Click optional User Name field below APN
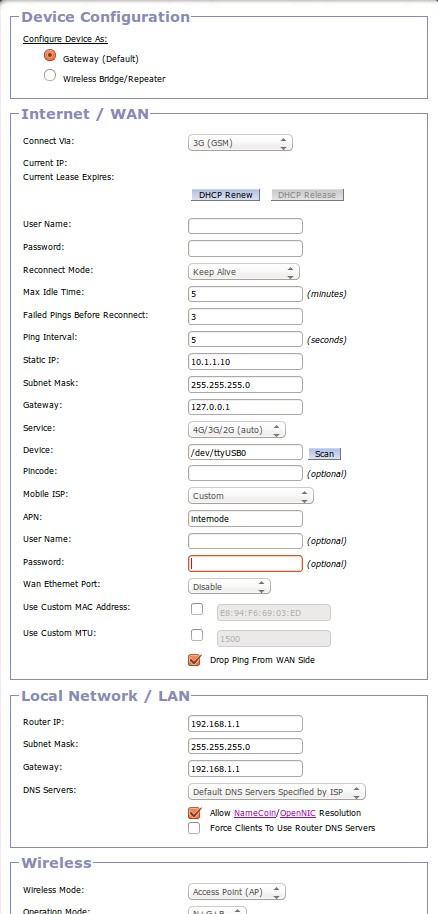The image size is (438, 914). tap(245, 541)
